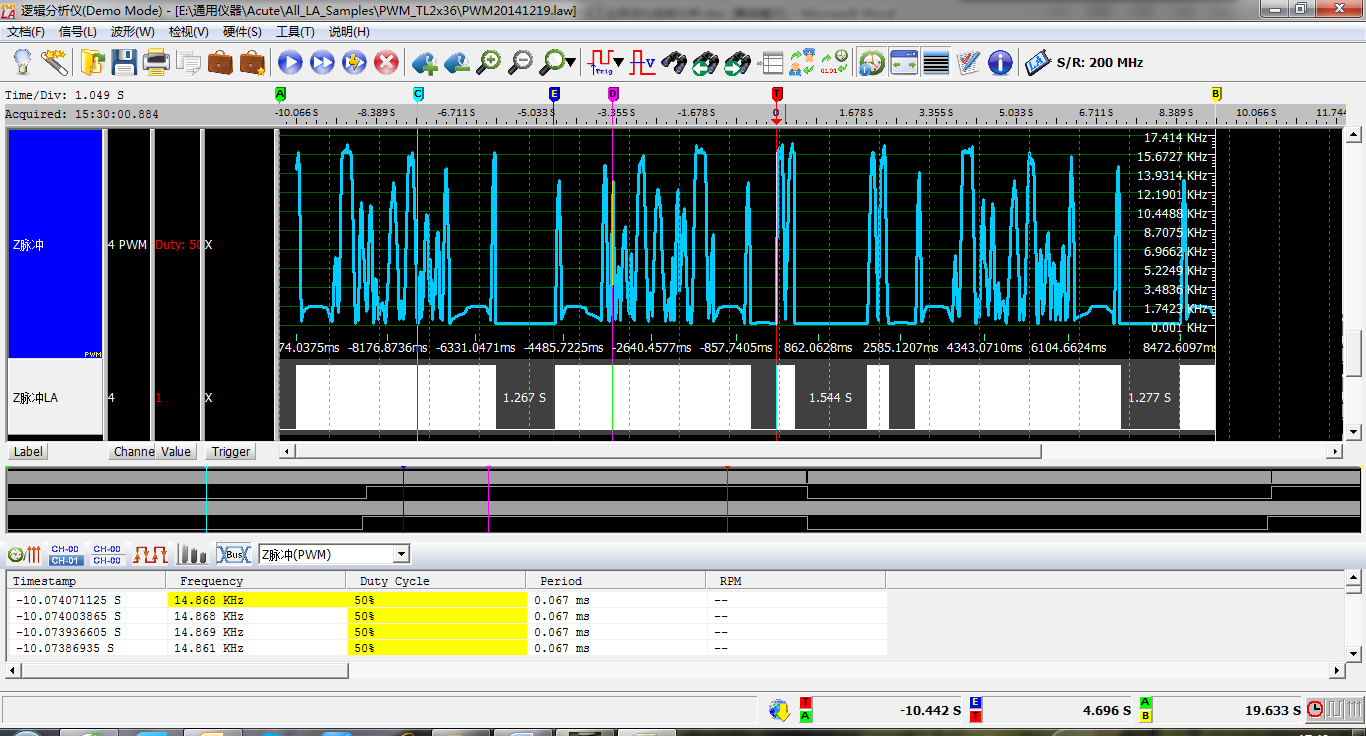Zoom out with the minus magnifier
The height and width of the screenshot is (736, 1366).
click(x=520, y=63)
